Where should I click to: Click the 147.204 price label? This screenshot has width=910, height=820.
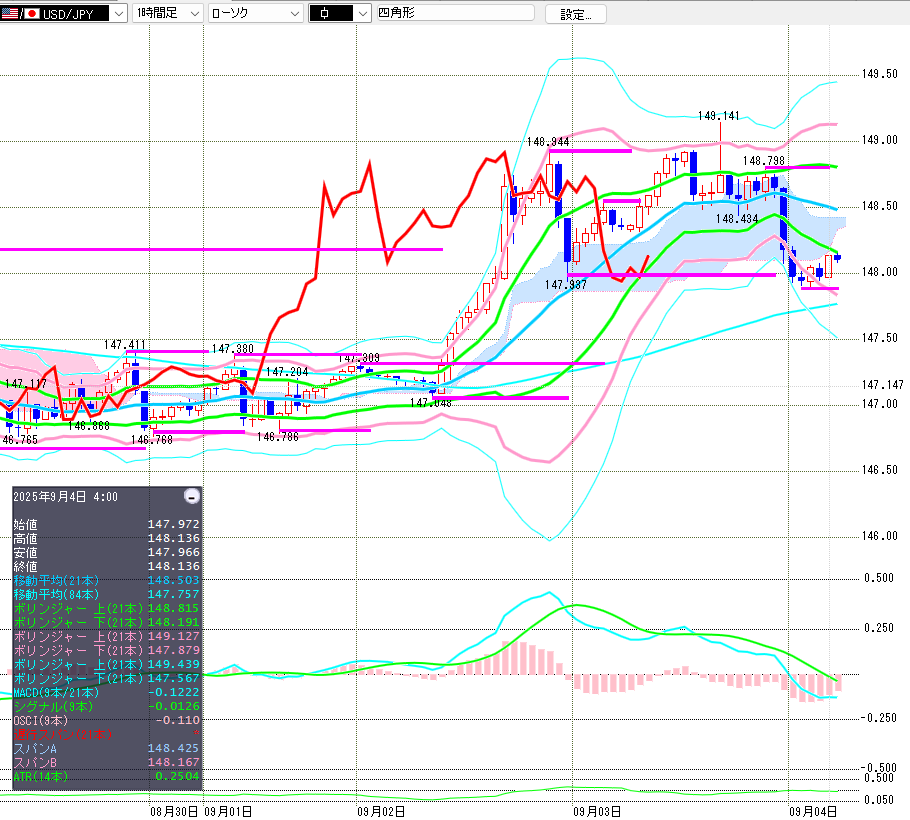click(287, 371)
